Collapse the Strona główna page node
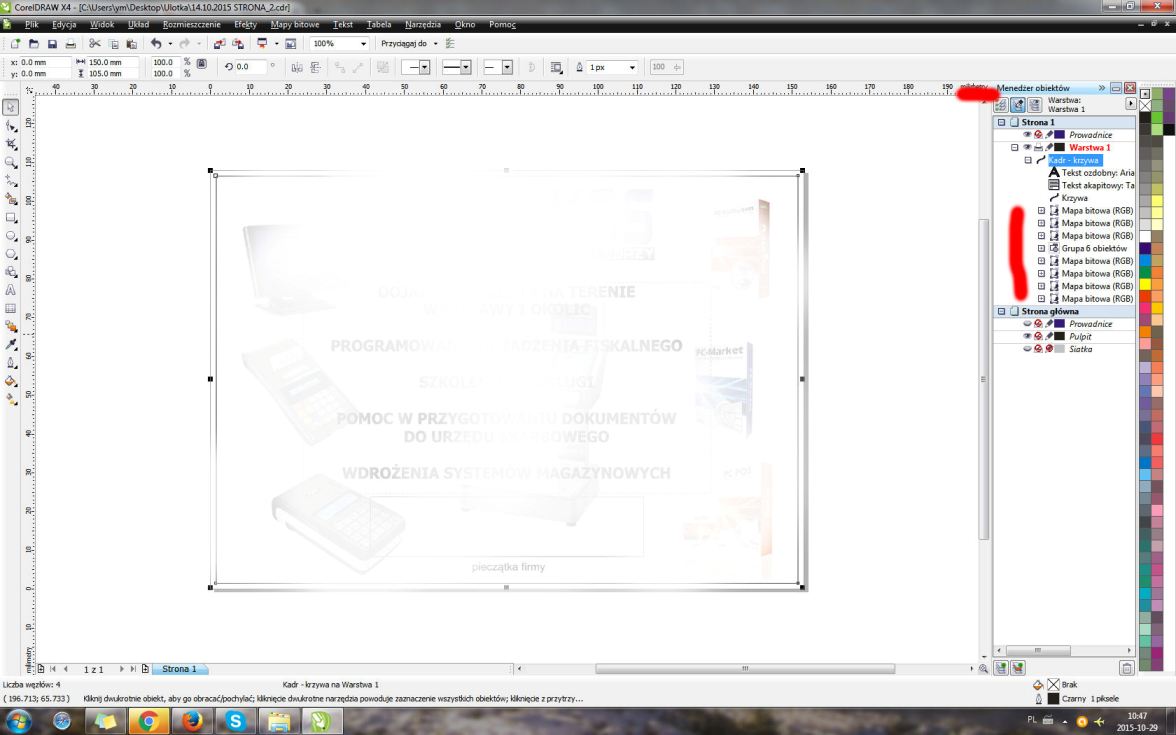The height and width of the screenshot is (735, 1176). pyautogui.click(x=1000, y=312)
